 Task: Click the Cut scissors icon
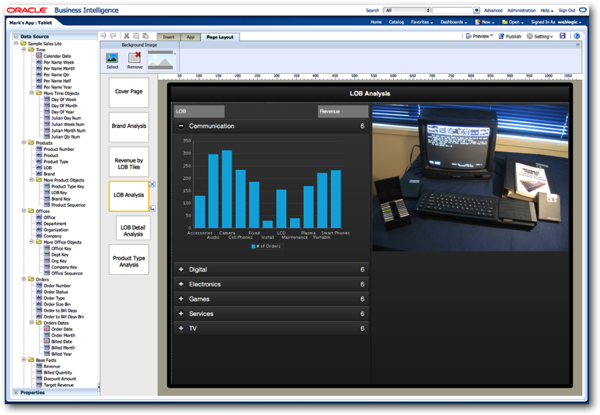point(126,36)
